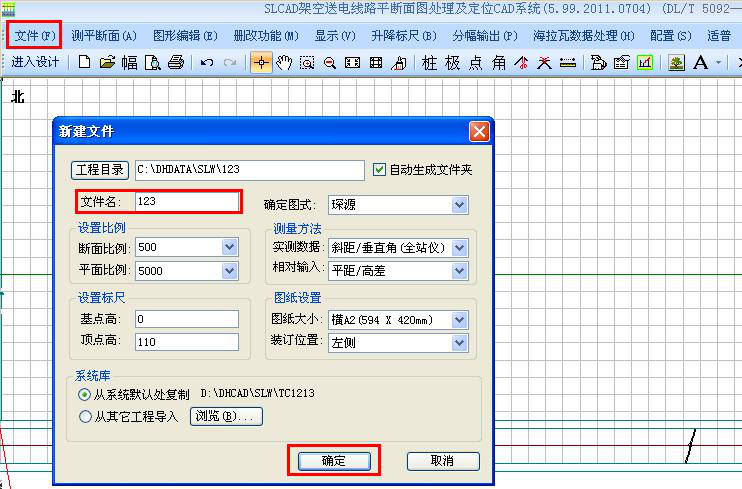This screenshot has width=742, height=489.
Task: Click the 文件名 input field
Action: pyautogui.click(x=187, y=201)
